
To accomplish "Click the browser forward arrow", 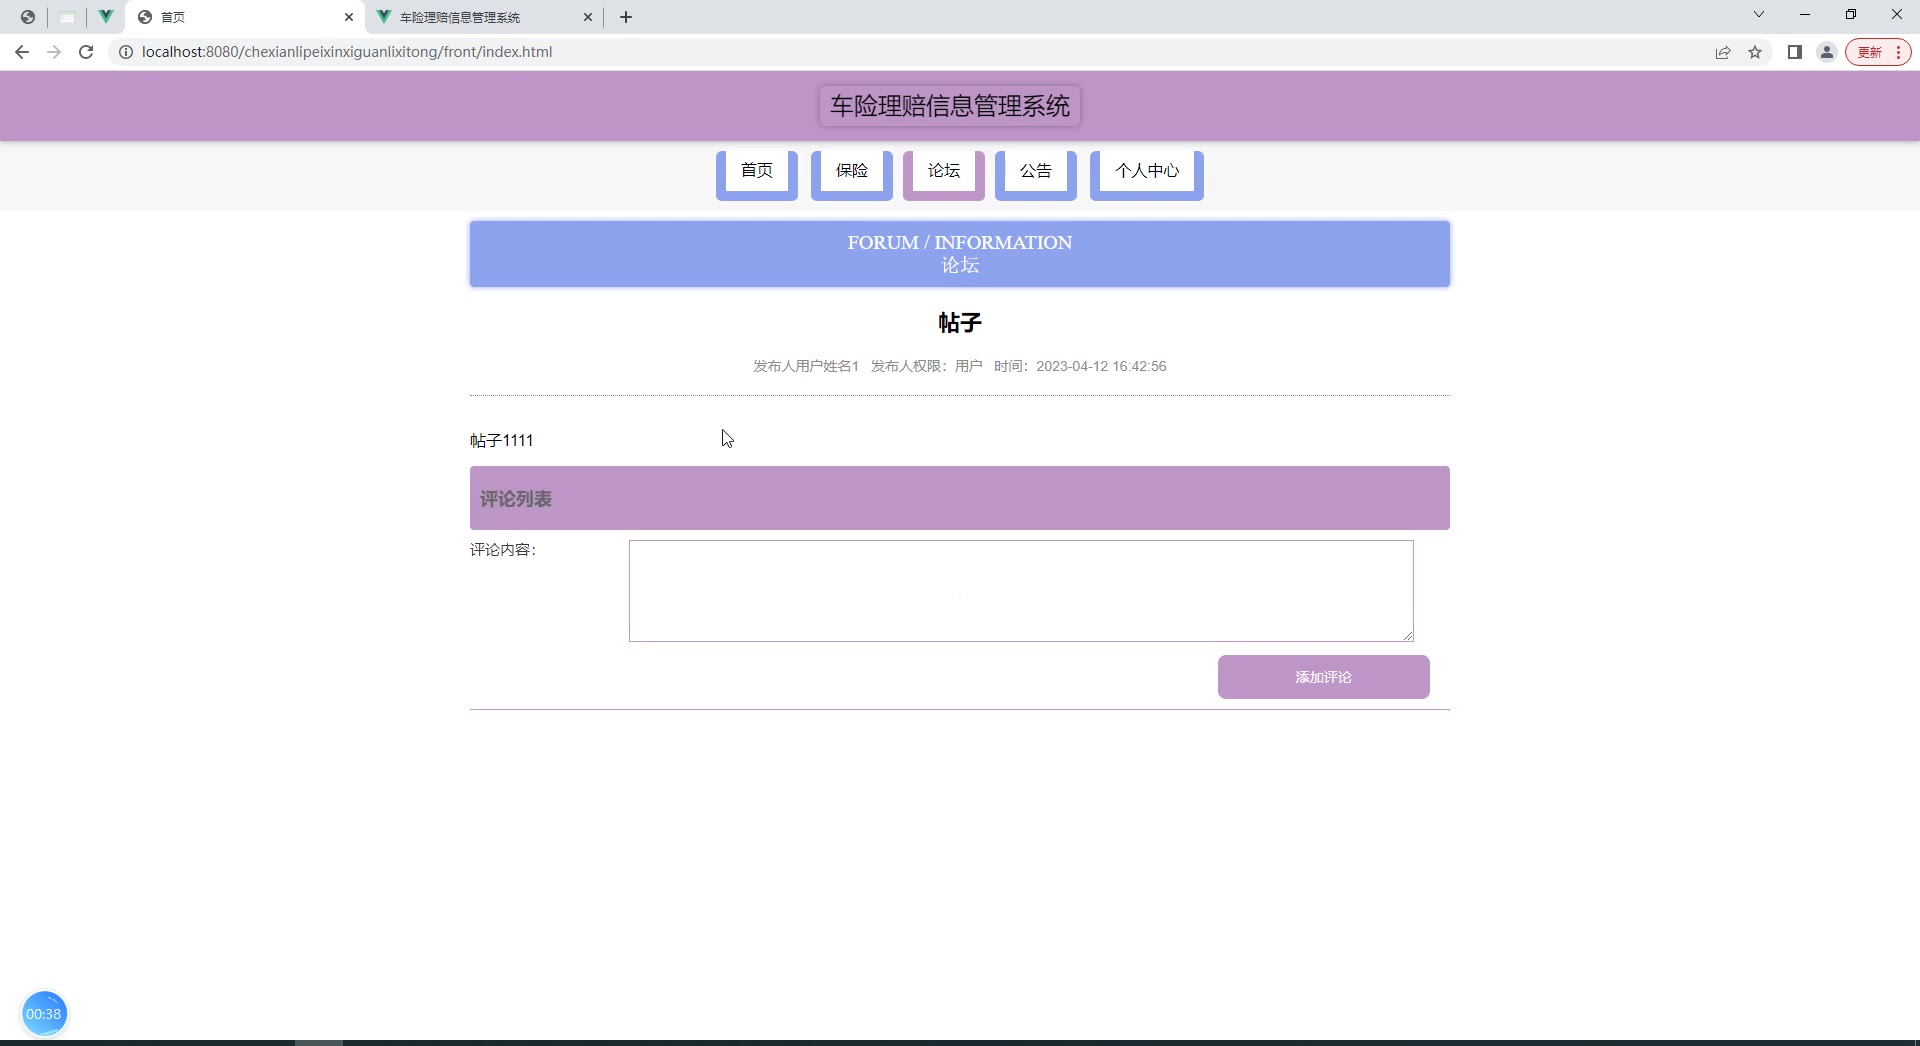I will (54, 52).
